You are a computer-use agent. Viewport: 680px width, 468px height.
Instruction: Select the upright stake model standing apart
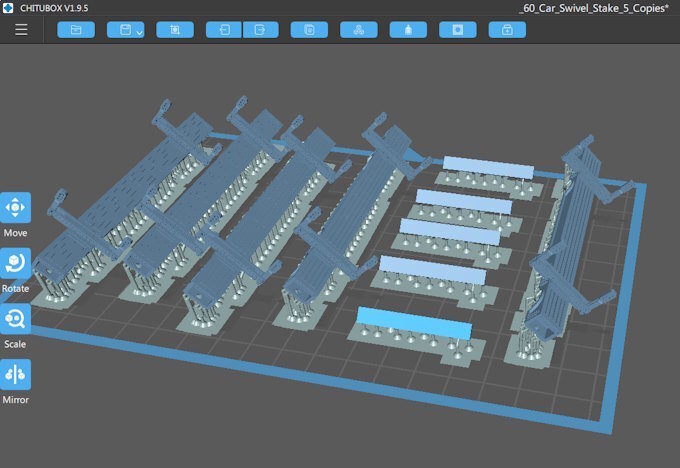(568, 243)
